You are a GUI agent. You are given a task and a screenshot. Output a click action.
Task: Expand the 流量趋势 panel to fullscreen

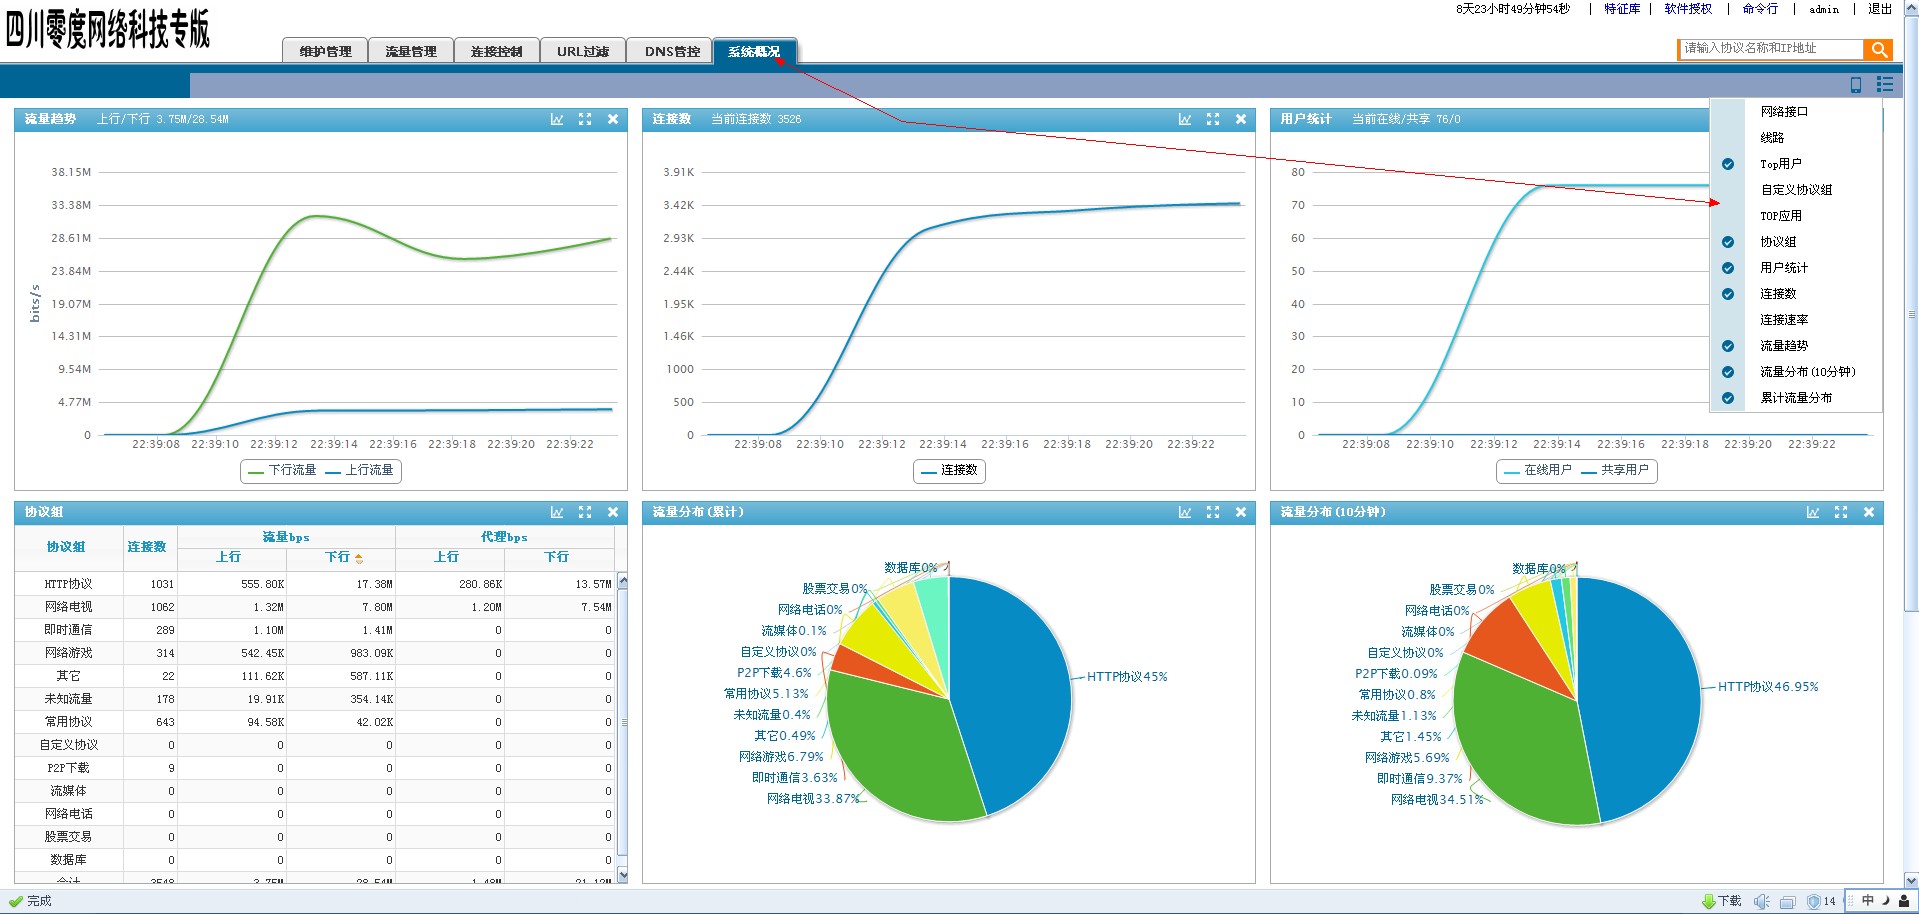coord(585,119)
